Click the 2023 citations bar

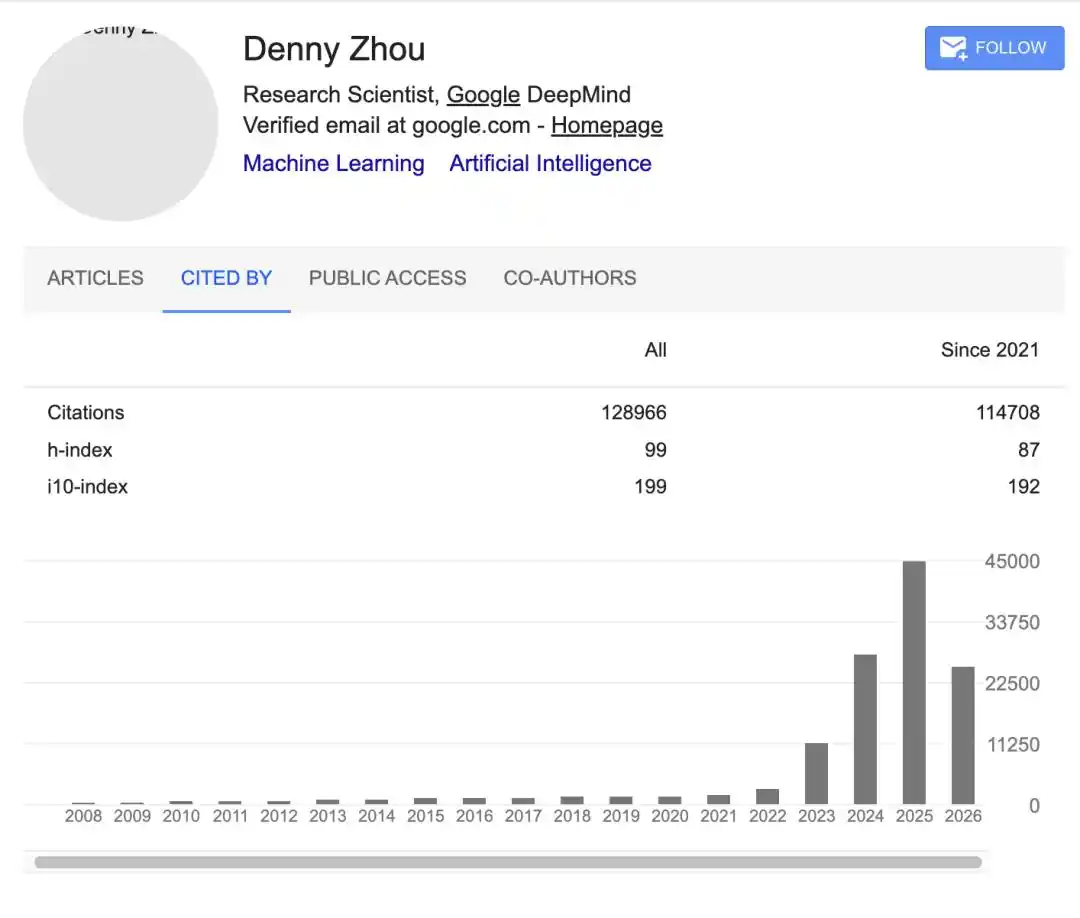[x=816, y=773]
